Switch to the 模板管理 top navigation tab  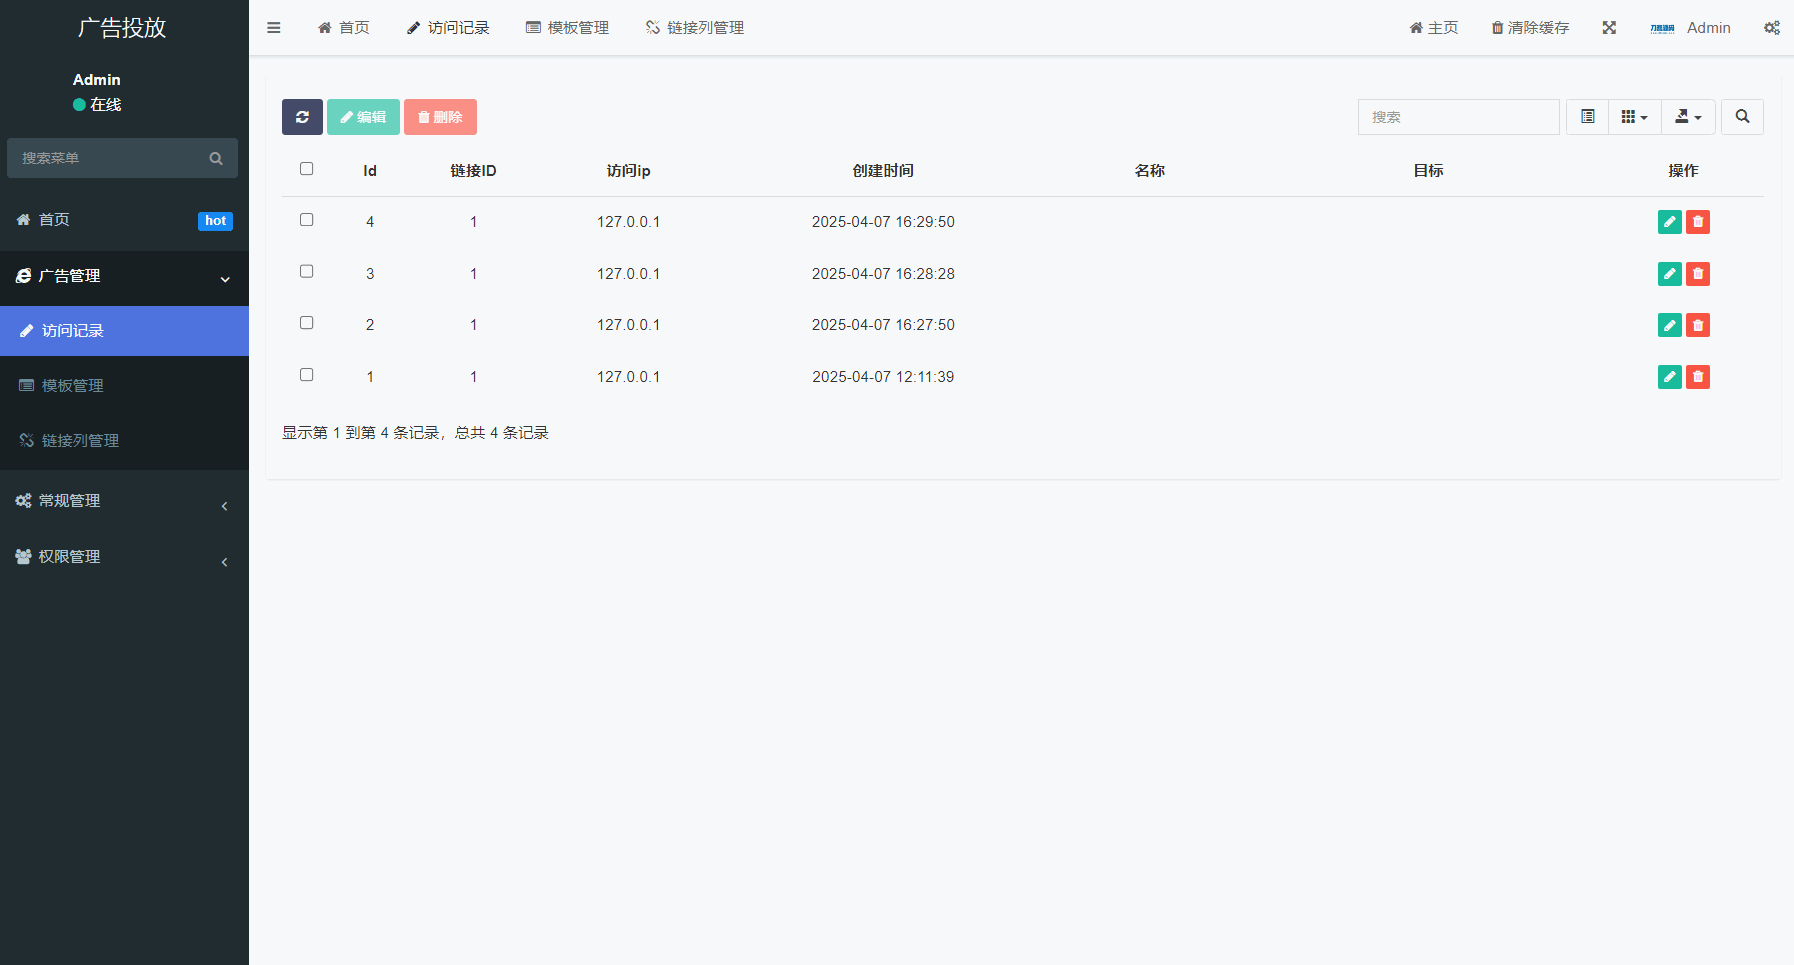pyautogui.click(x=567, y=27)
